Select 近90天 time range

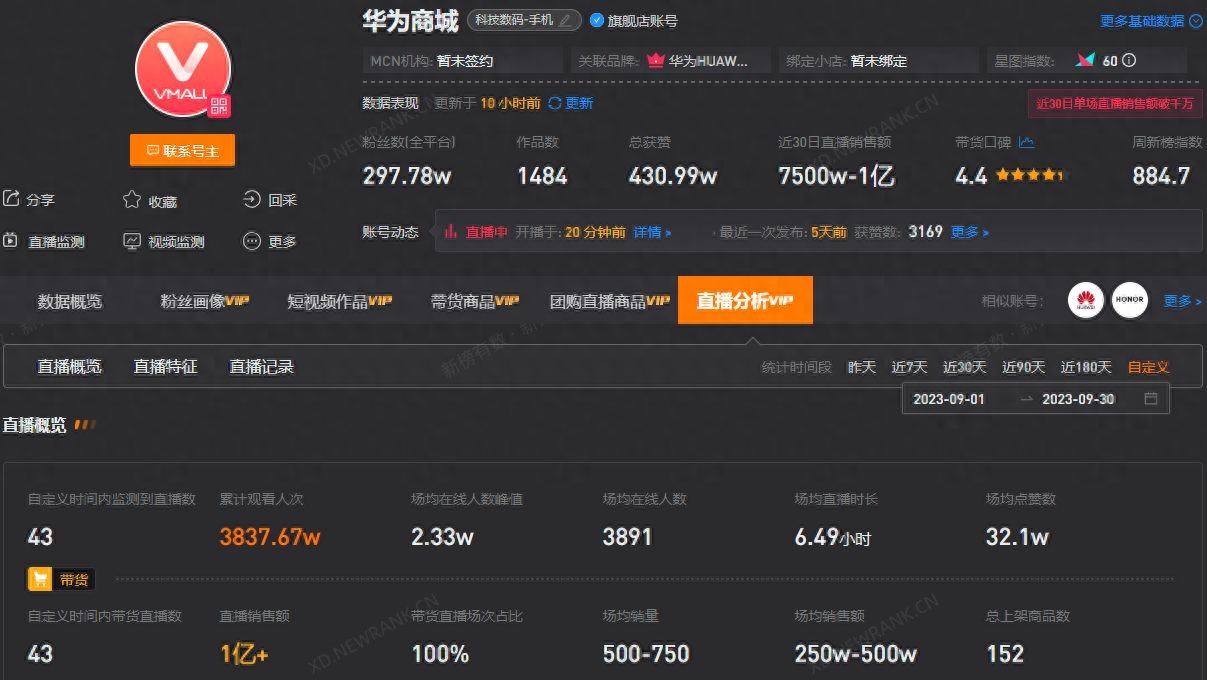coord(1024,368)
